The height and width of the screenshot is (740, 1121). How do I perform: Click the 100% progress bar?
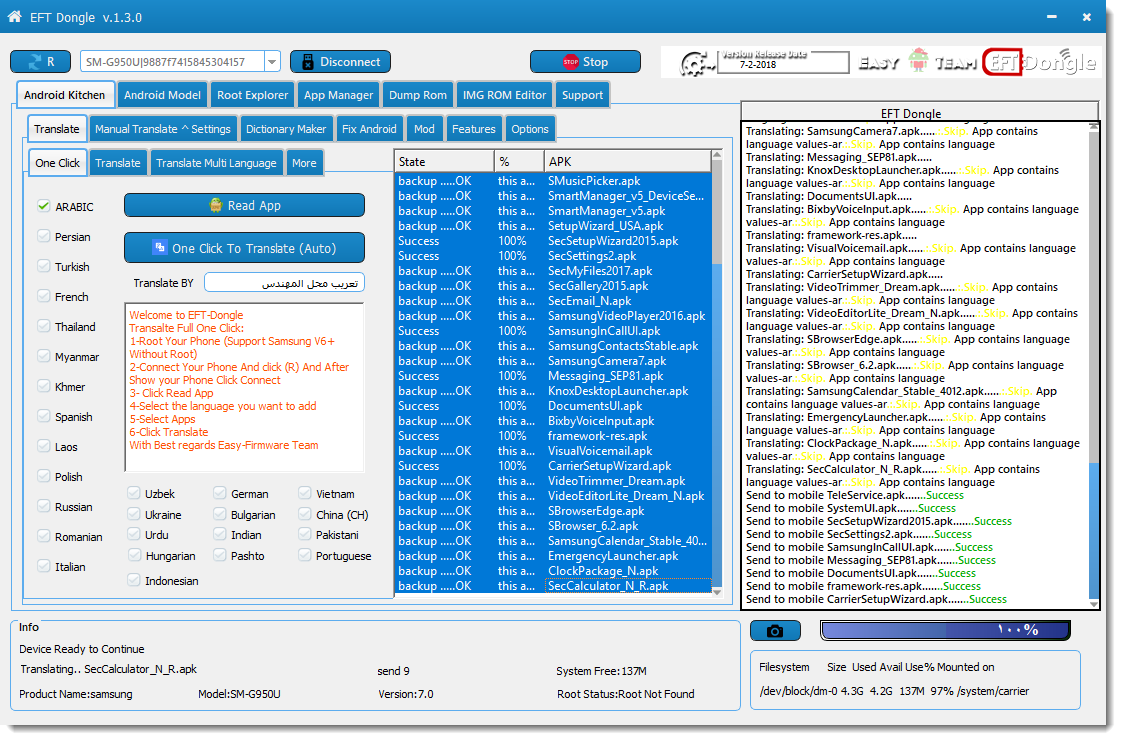point(945,631)
